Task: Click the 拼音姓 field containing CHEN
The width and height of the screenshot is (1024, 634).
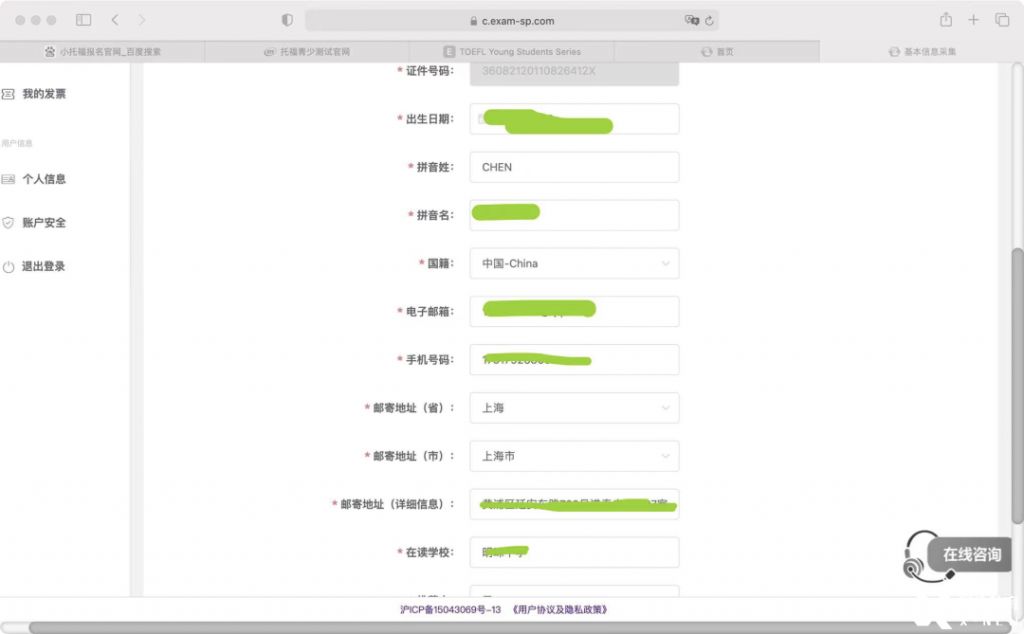Action: [574, 167]
